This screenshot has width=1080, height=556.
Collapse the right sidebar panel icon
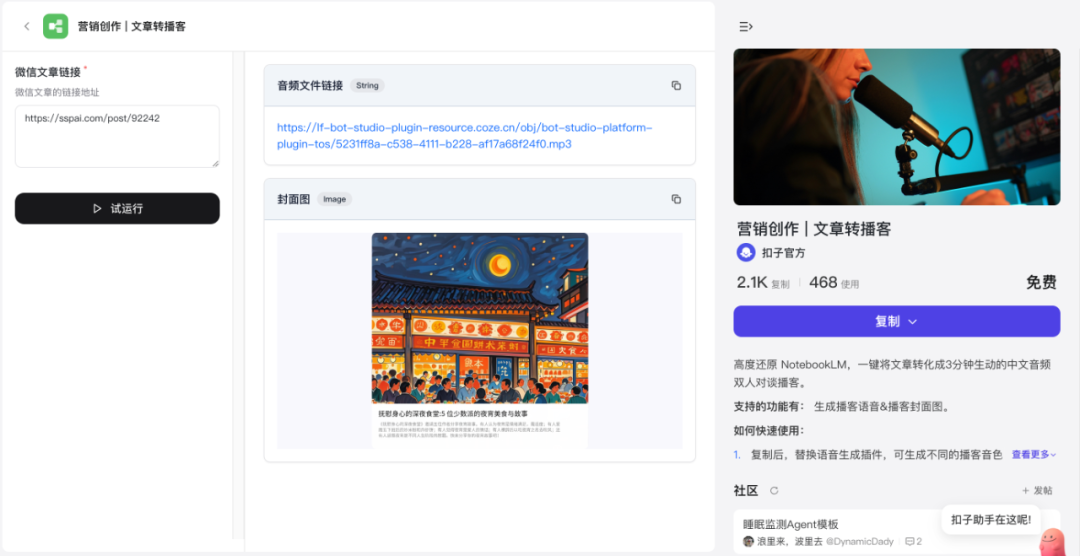[x=745, y=27]
